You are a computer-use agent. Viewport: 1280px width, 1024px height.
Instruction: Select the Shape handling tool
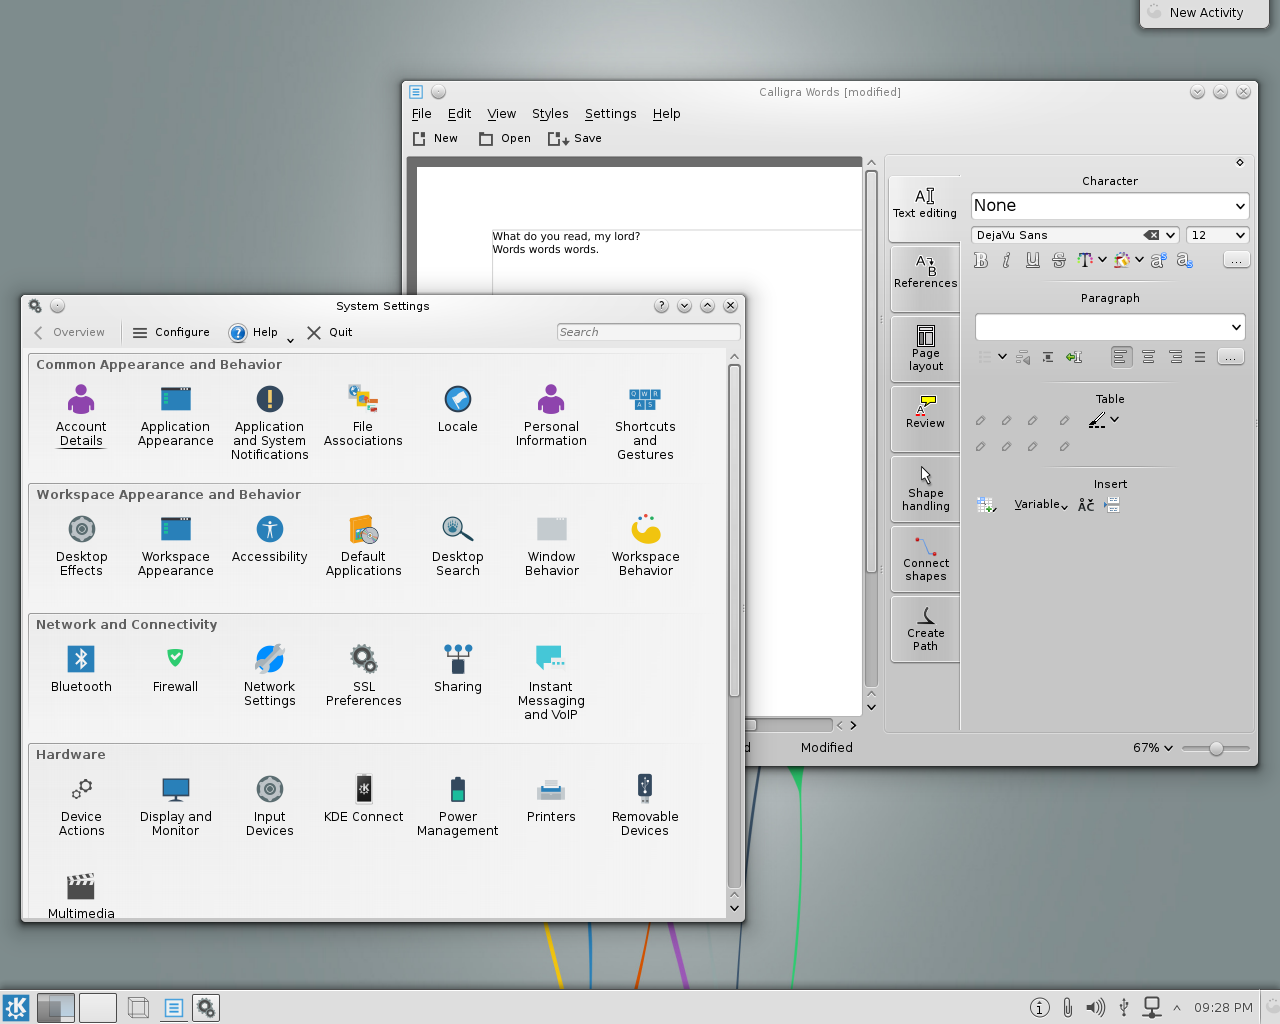coord(925,487)
